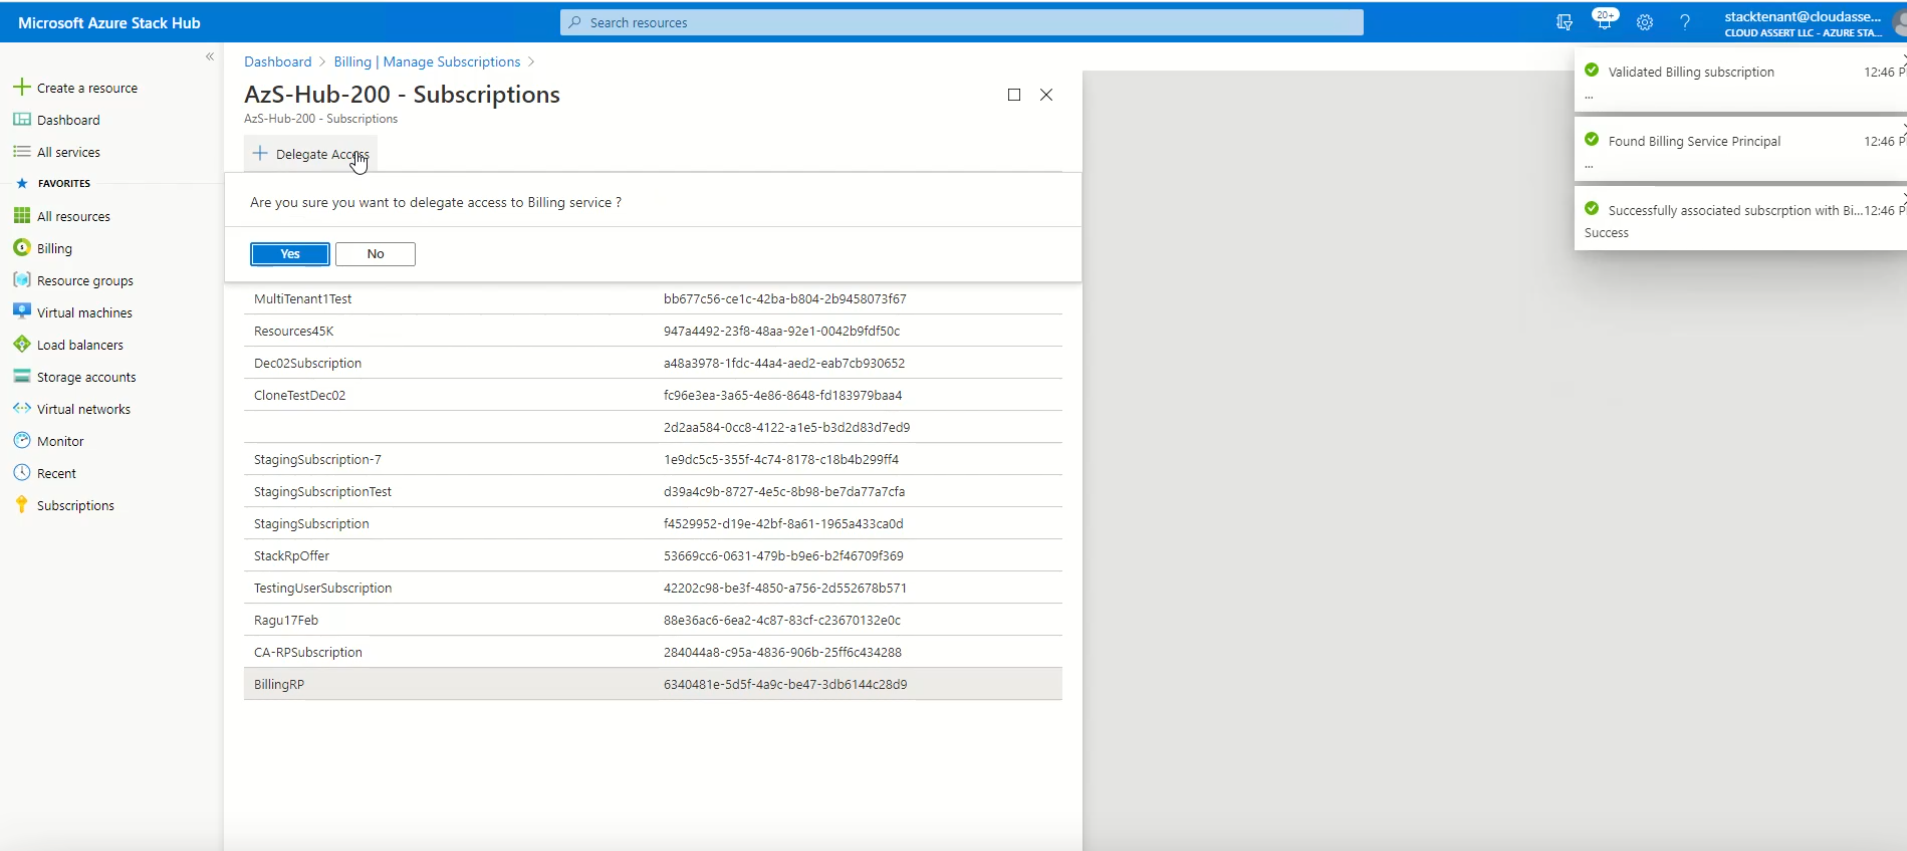The width and height of the screenshot is (1907, 851).
Task: Click Billing | Manage Subscriptions breadcrumb
Action: point(427,62)
